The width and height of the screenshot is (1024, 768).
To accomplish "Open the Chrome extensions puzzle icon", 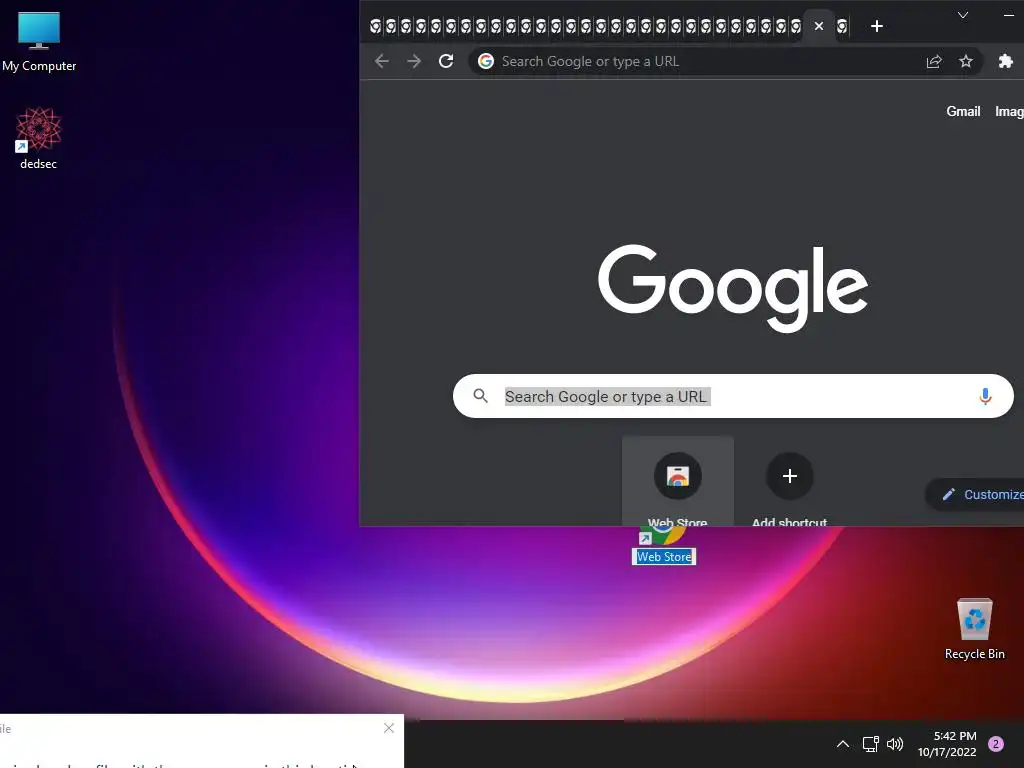I will point(1006,61).
